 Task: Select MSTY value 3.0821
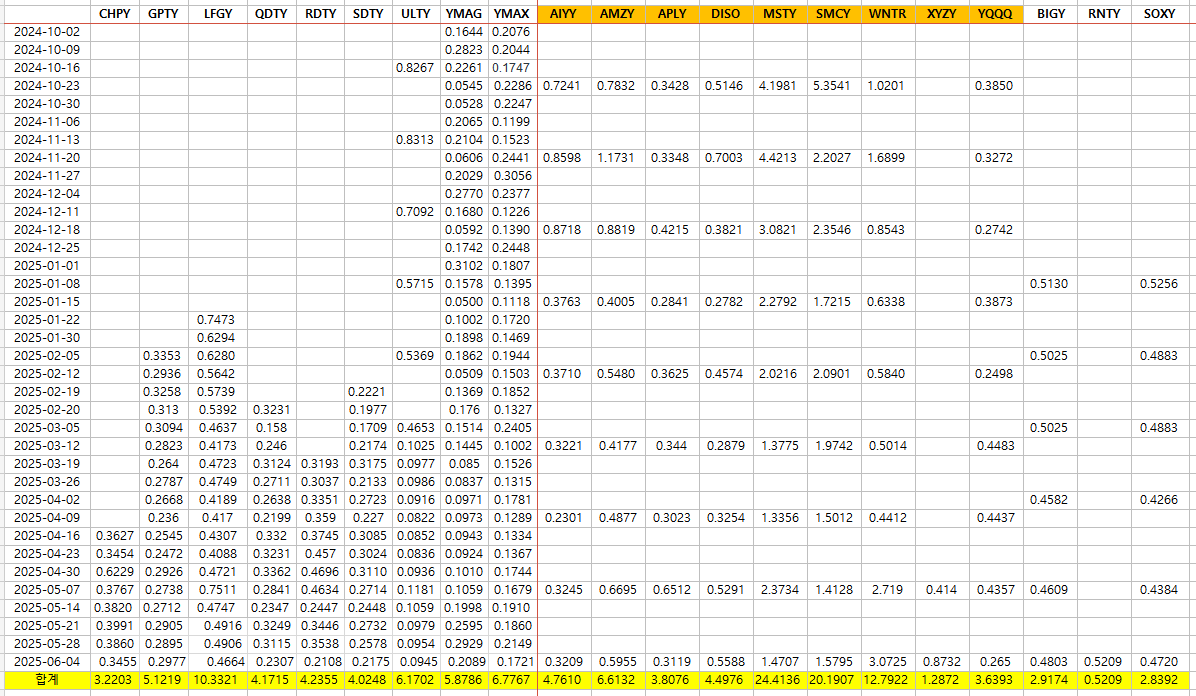pos(778,230)
